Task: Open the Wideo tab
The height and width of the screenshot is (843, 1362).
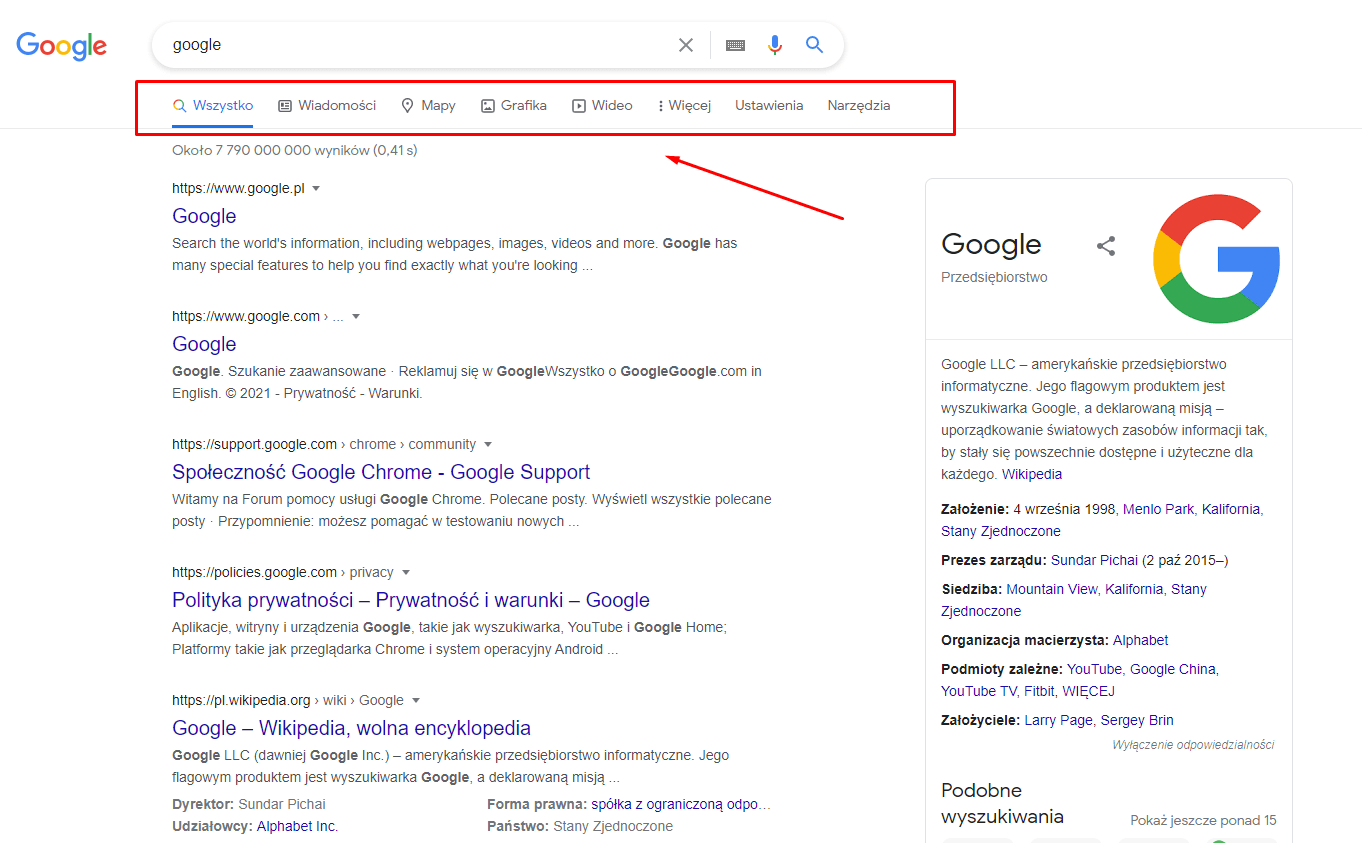Action: (x=602, y=105)
